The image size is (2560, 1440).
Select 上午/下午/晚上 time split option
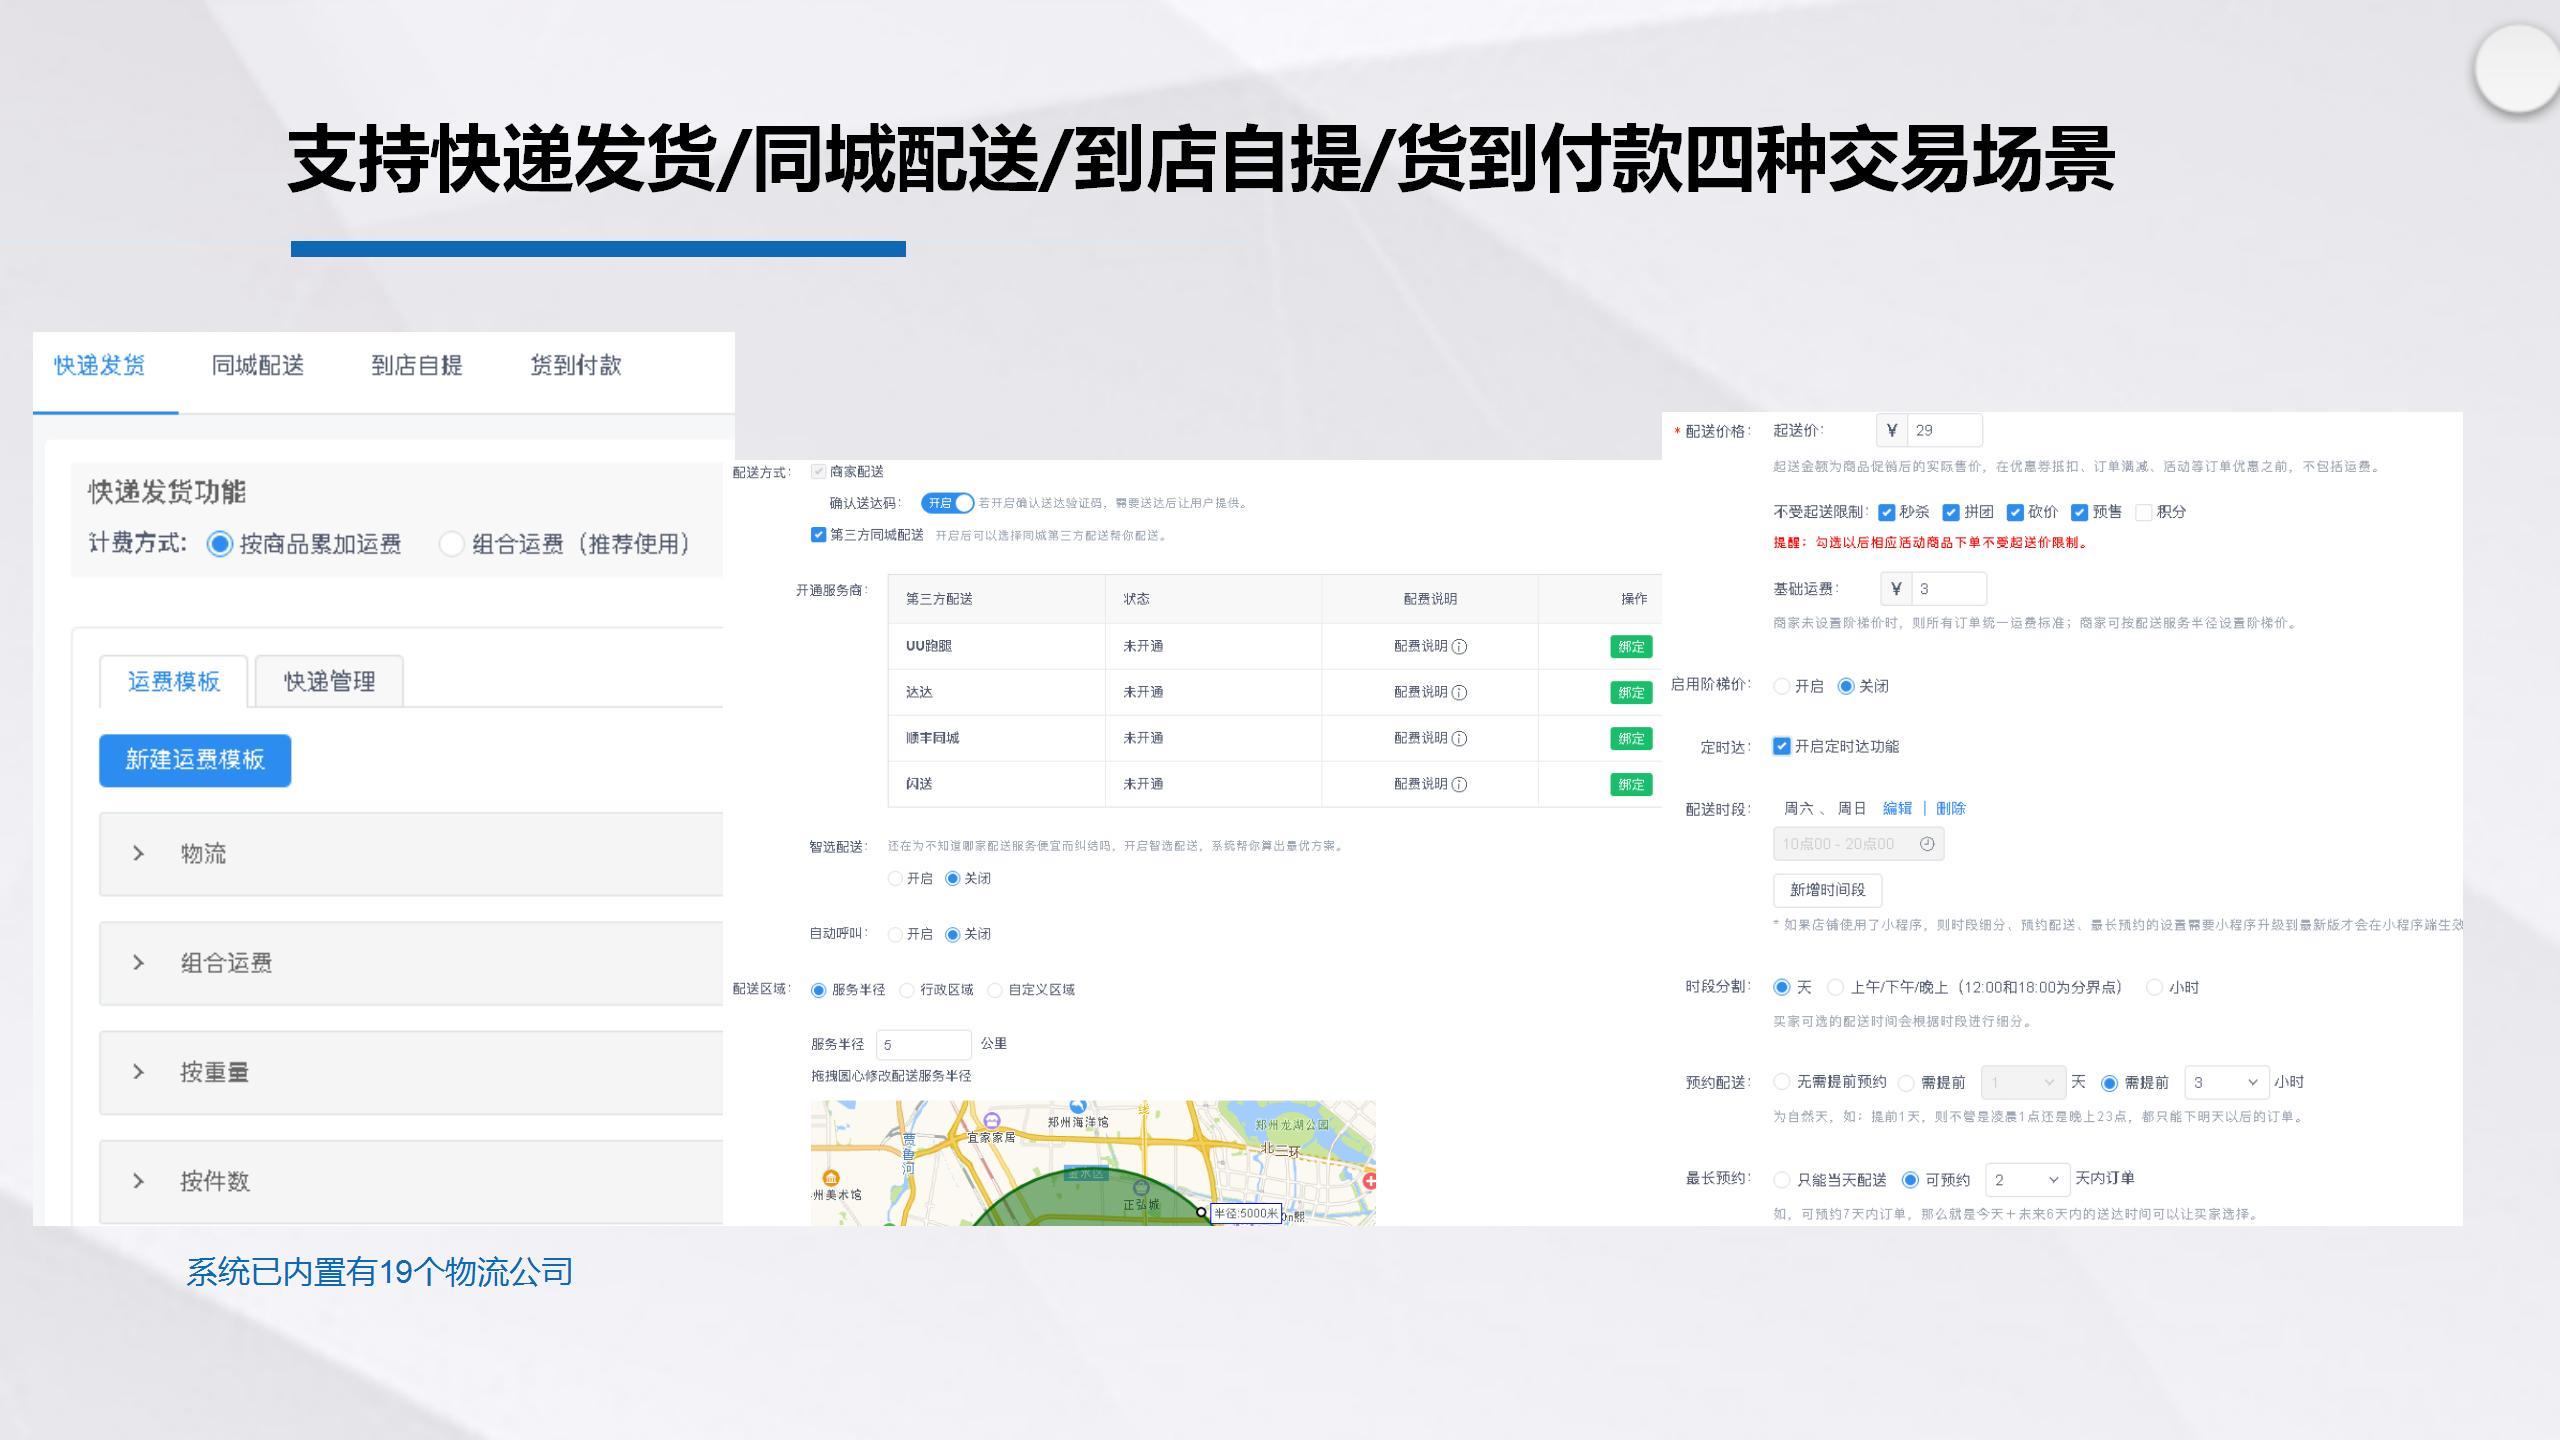1835,987
